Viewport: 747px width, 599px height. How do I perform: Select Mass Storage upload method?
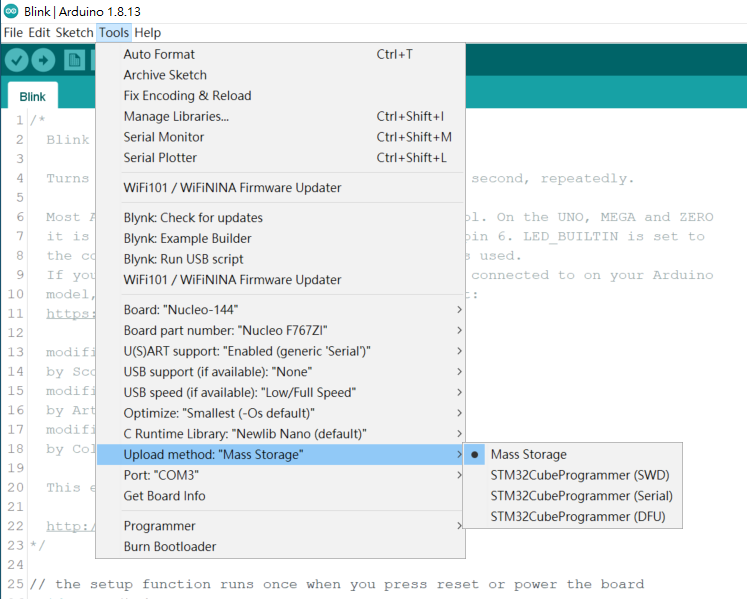click(573, 454)
